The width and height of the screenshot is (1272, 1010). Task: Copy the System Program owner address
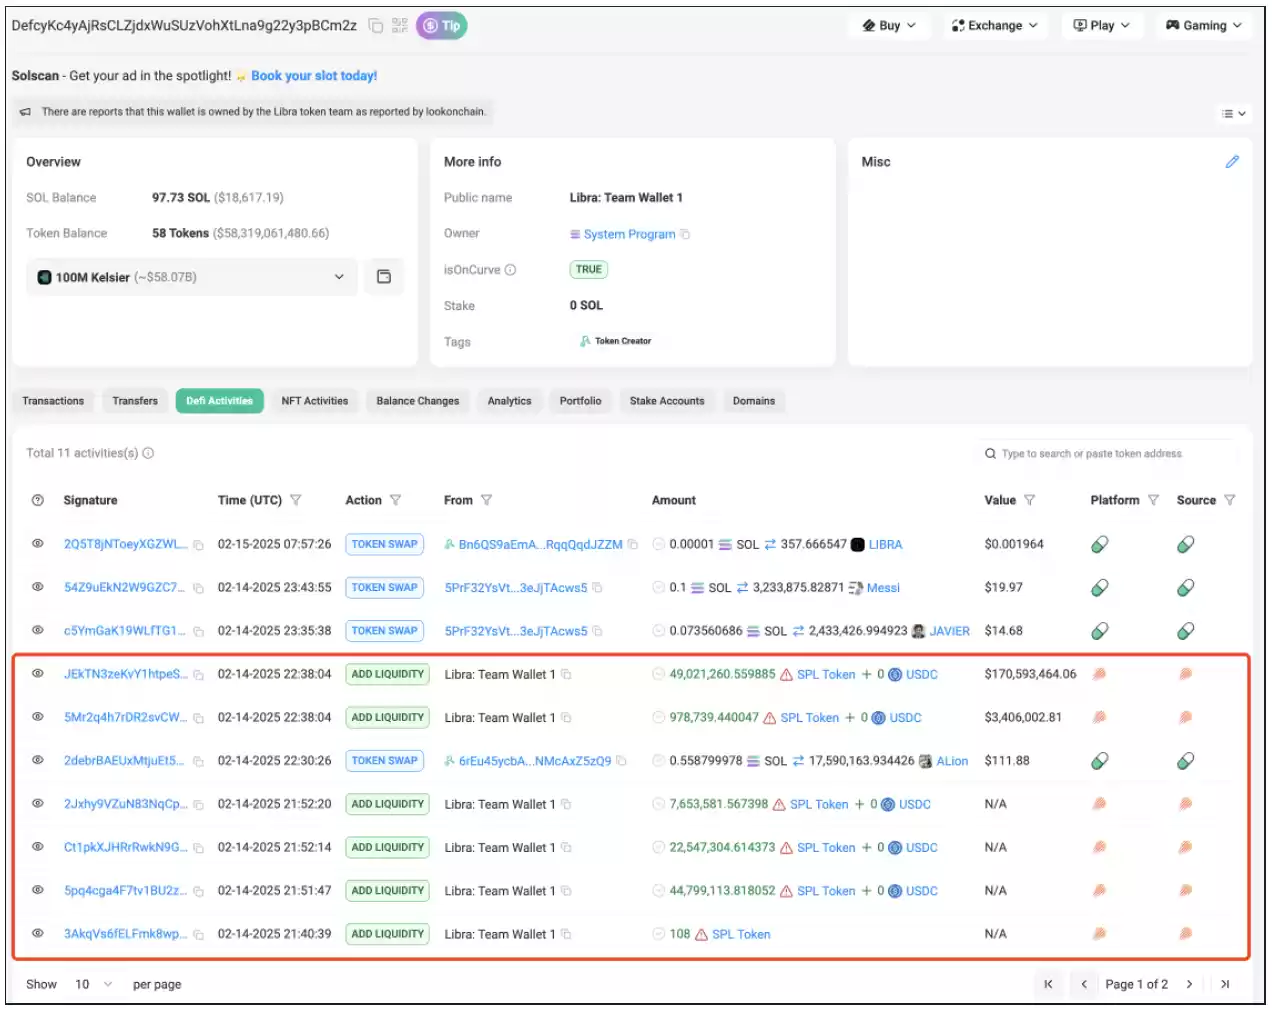pos(685,234)
